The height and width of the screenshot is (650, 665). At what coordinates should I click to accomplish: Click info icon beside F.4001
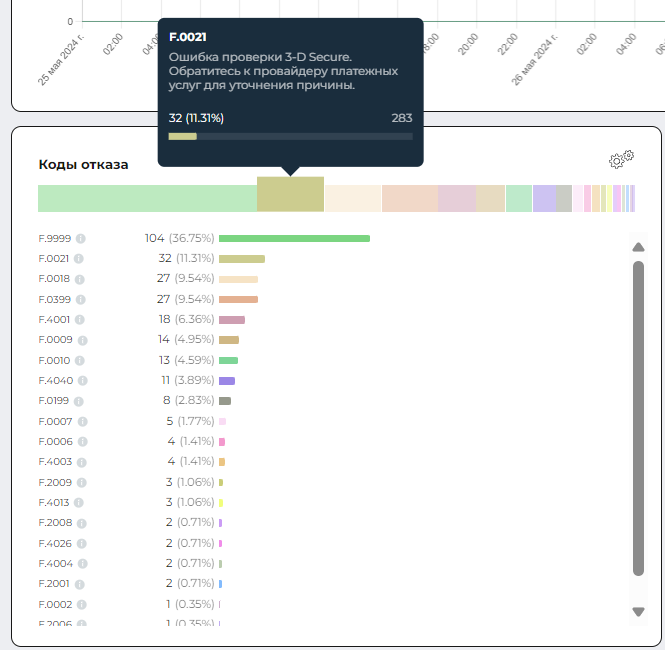(80, 320)
